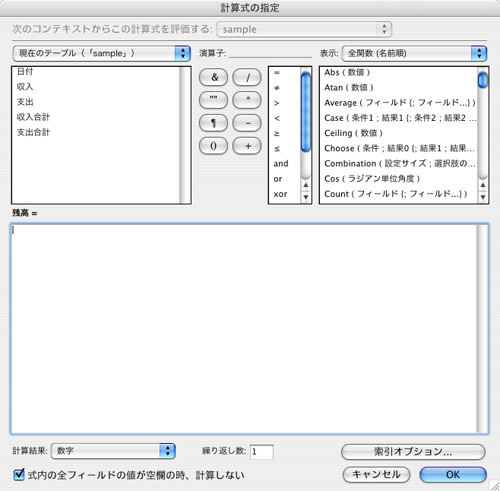Insert the ampersand concatenation operator
The width and height of the screenshot is (500, 491).
[213, 77]
